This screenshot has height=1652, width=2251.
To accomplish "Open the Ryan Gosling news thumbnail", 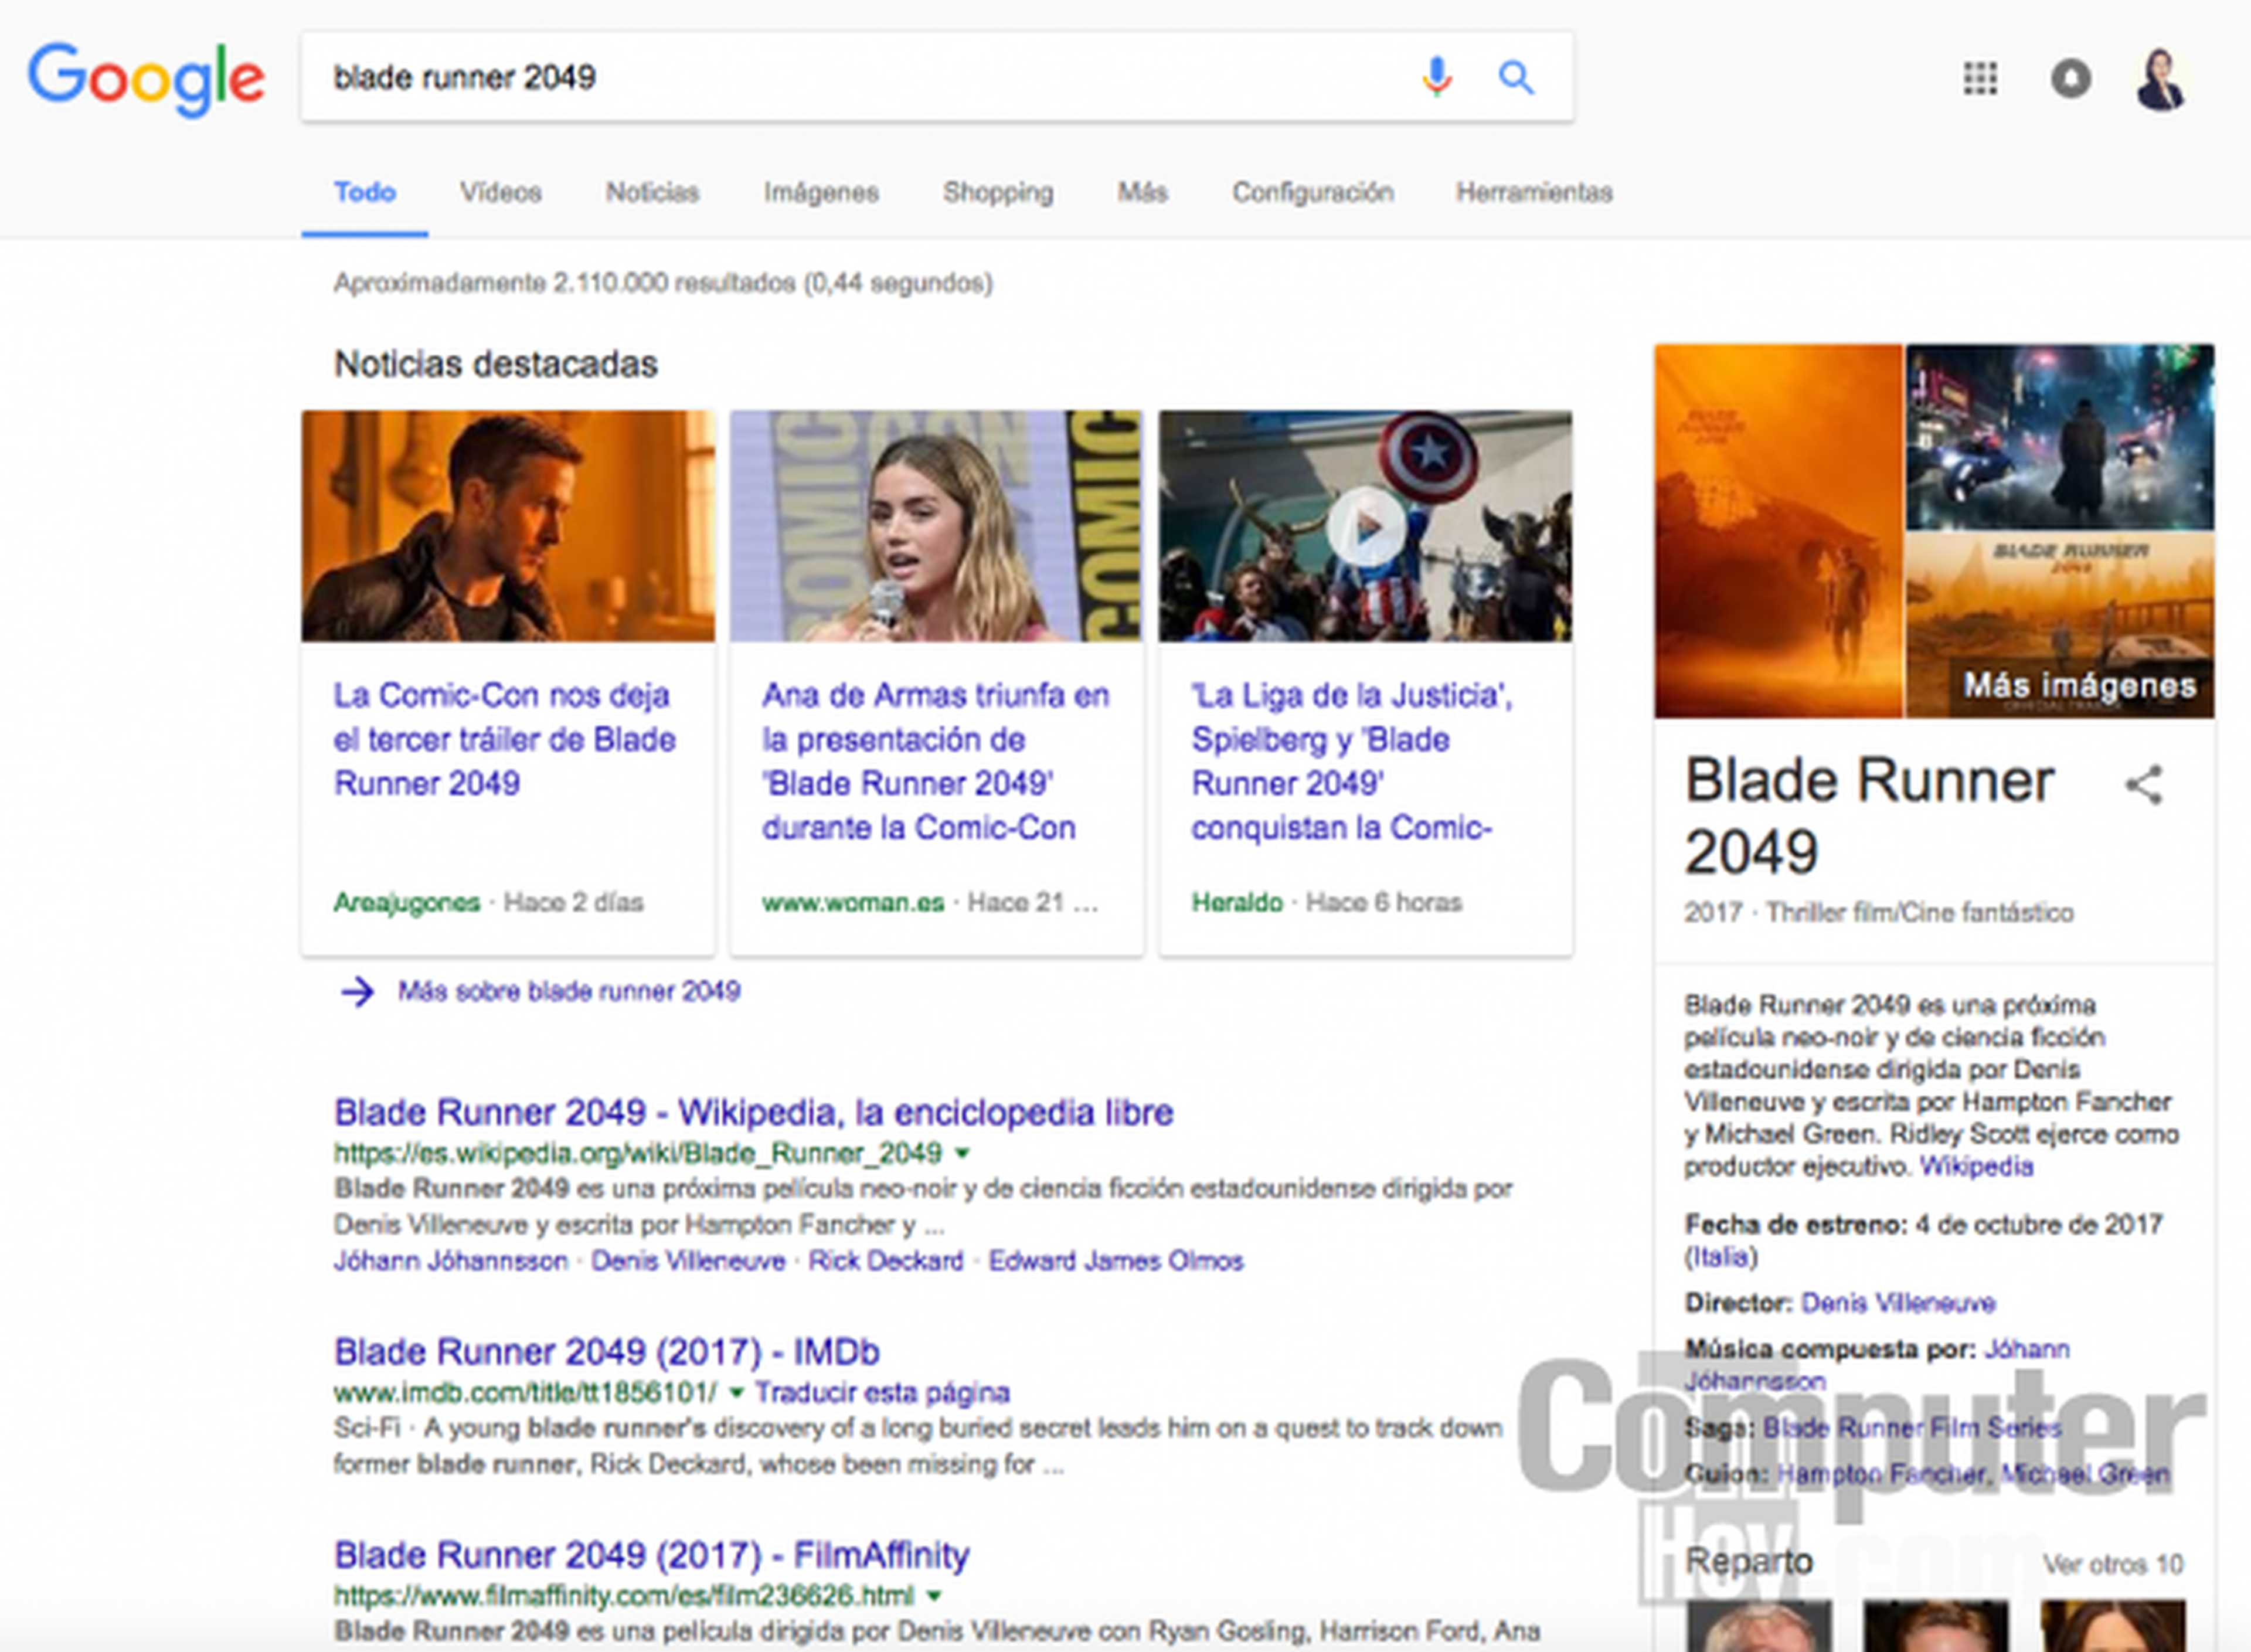I will [x=509, y=526].
